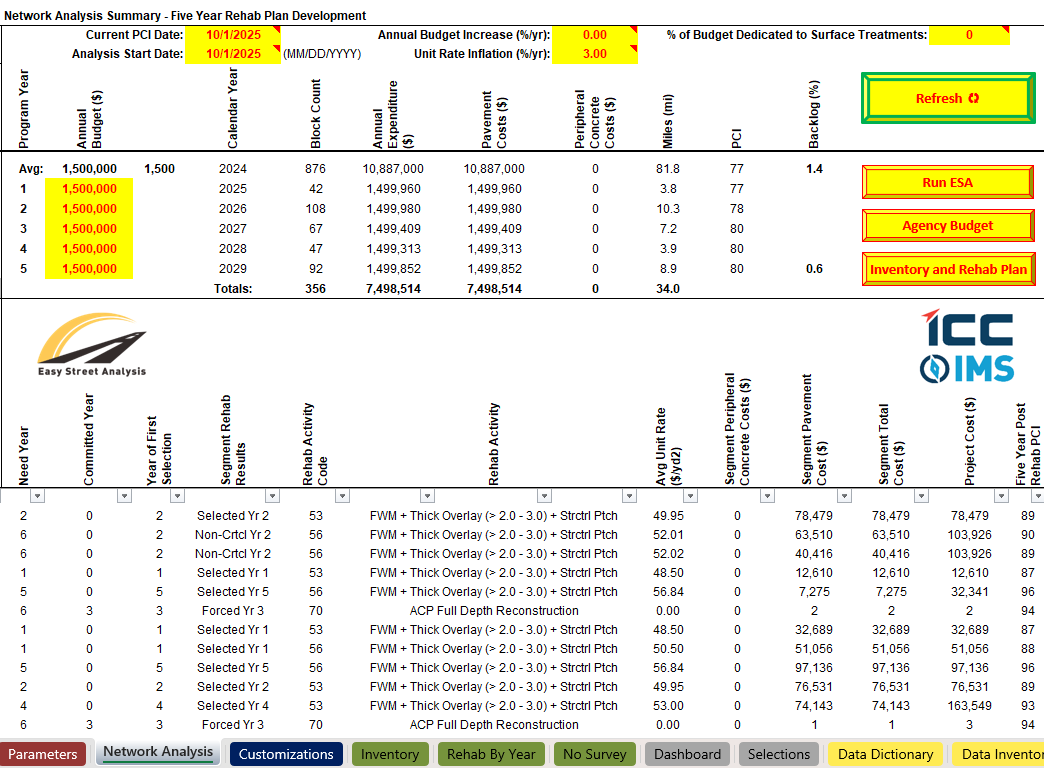The height and width of the screenshot is (768, 1044).
Task: Expand the Project Cost filter dropdown
Action: (x=999, y=496)
